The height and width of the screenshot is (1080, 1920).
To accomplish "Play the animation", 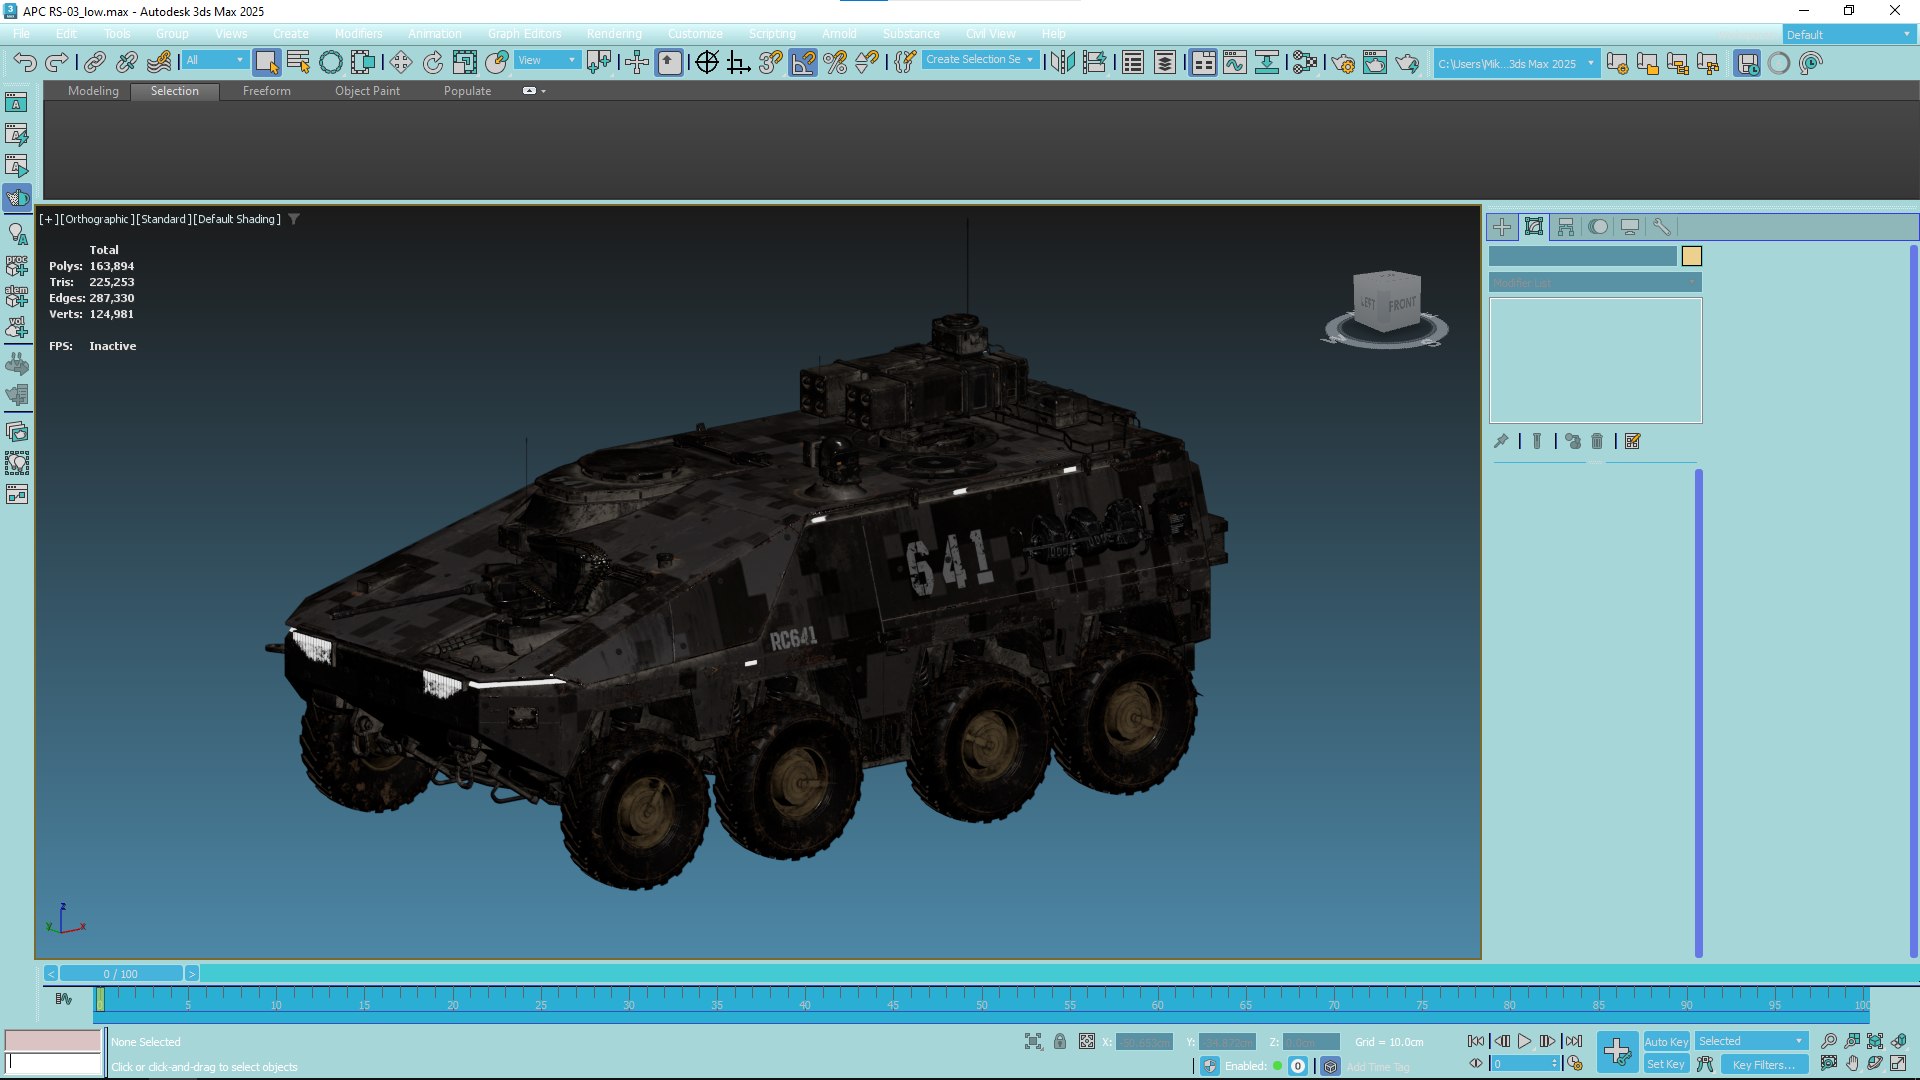I will [x=1524, y=1041].
